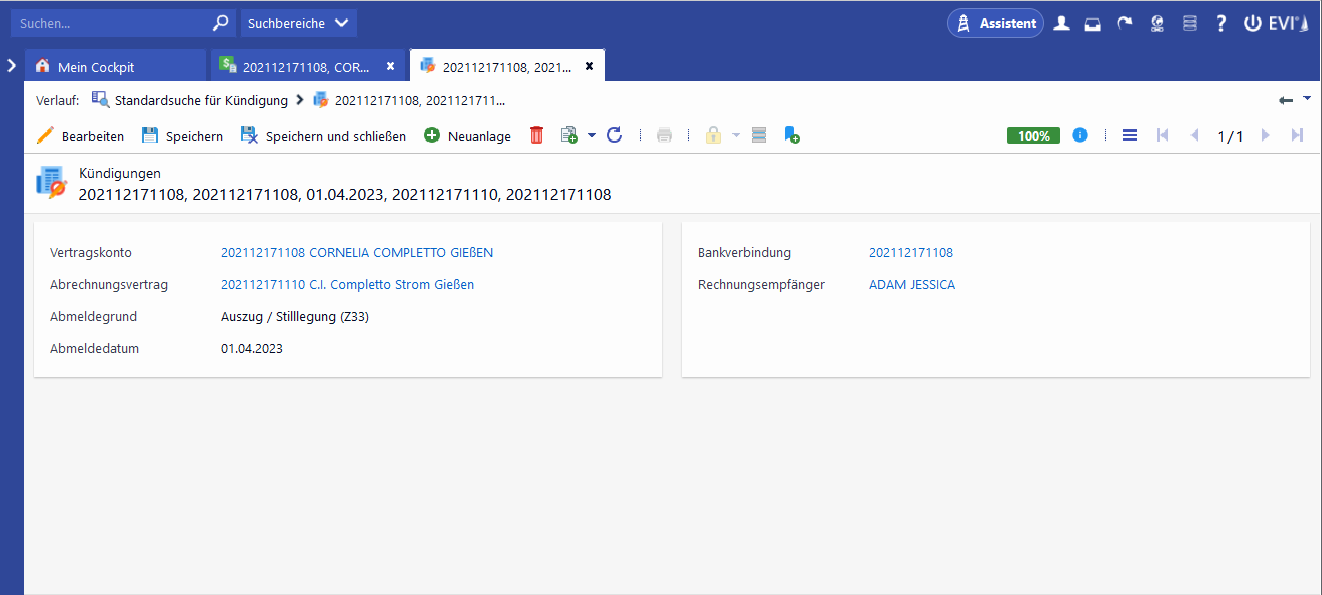This screenshot has height=595, width=1322.
Task: Open the hamburger list menu icon
Action: (1130, 136)
